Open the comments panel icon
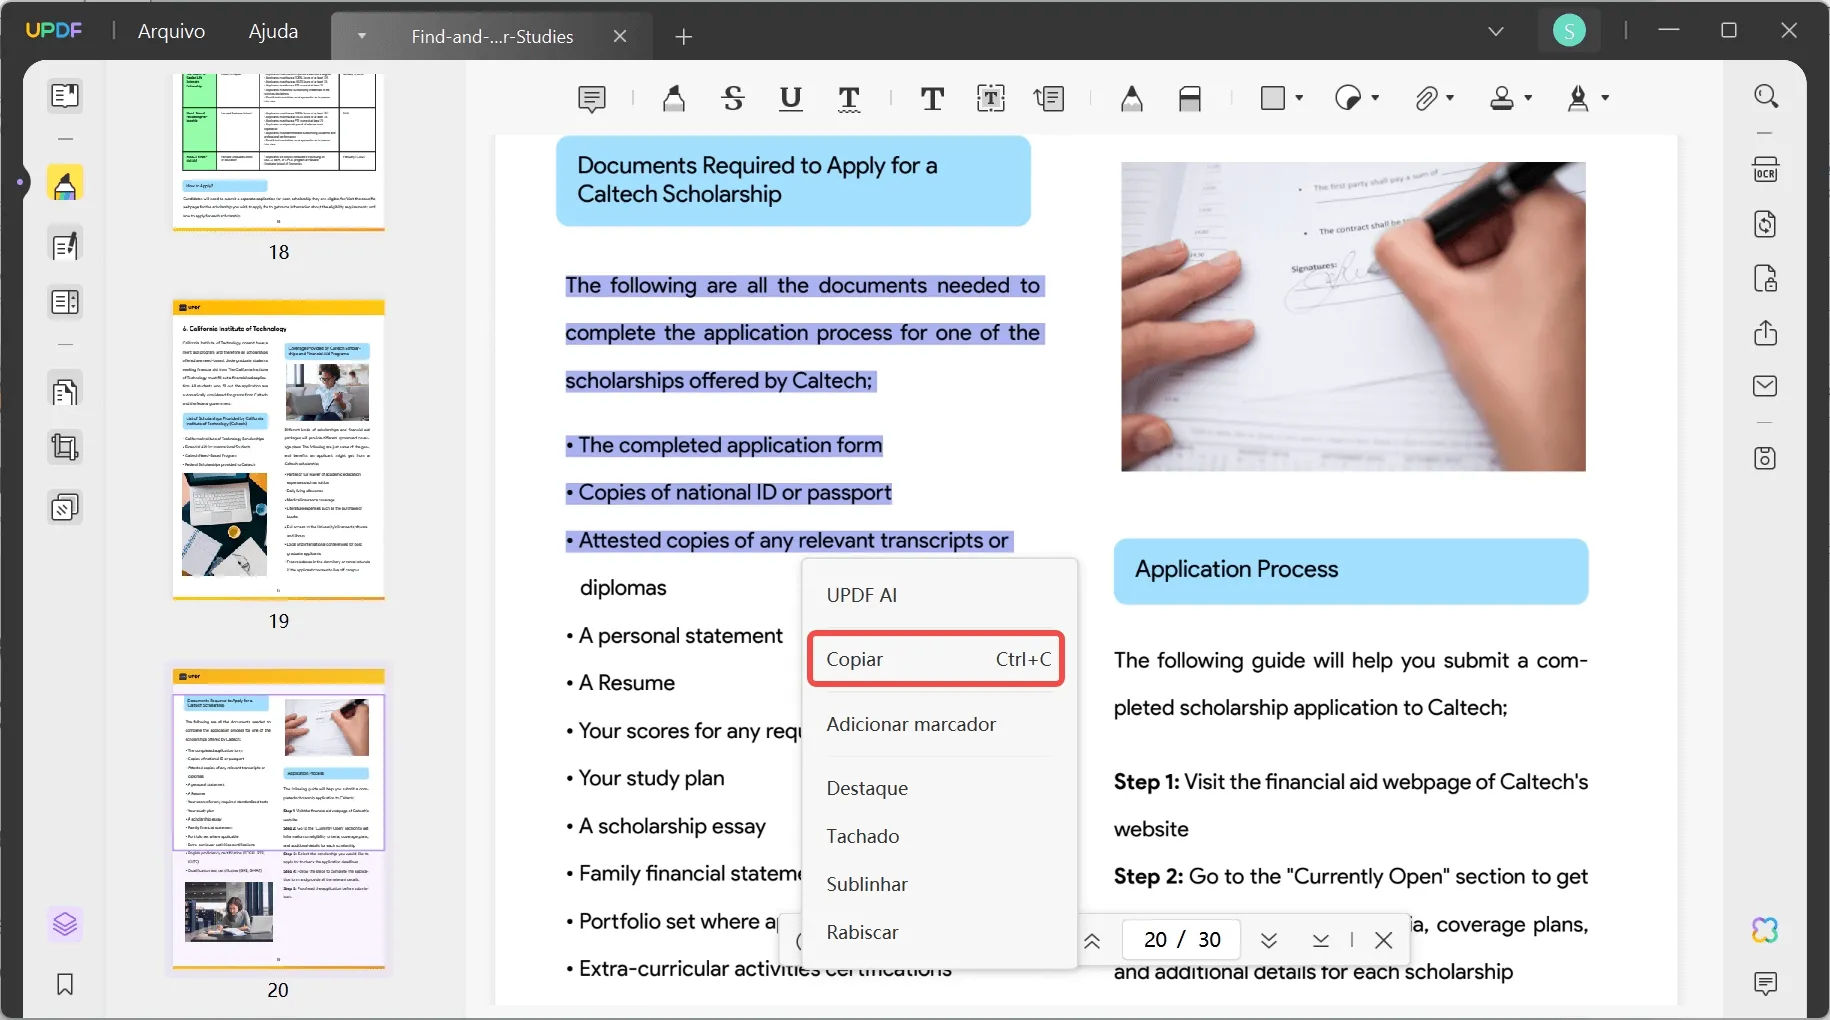 [x=1766, y=984]
